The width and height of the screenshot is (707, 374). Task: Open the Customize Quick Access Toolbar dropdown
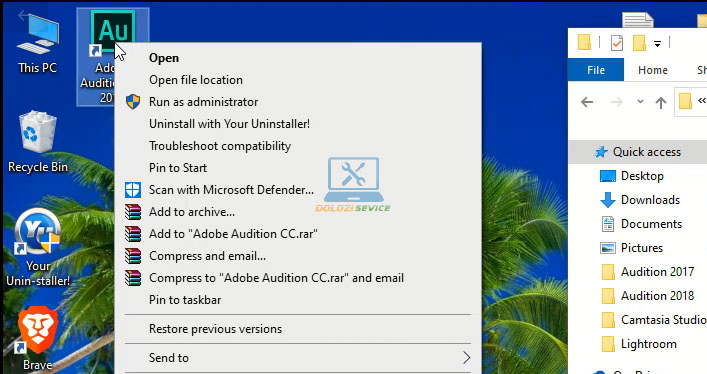point(657,44)
